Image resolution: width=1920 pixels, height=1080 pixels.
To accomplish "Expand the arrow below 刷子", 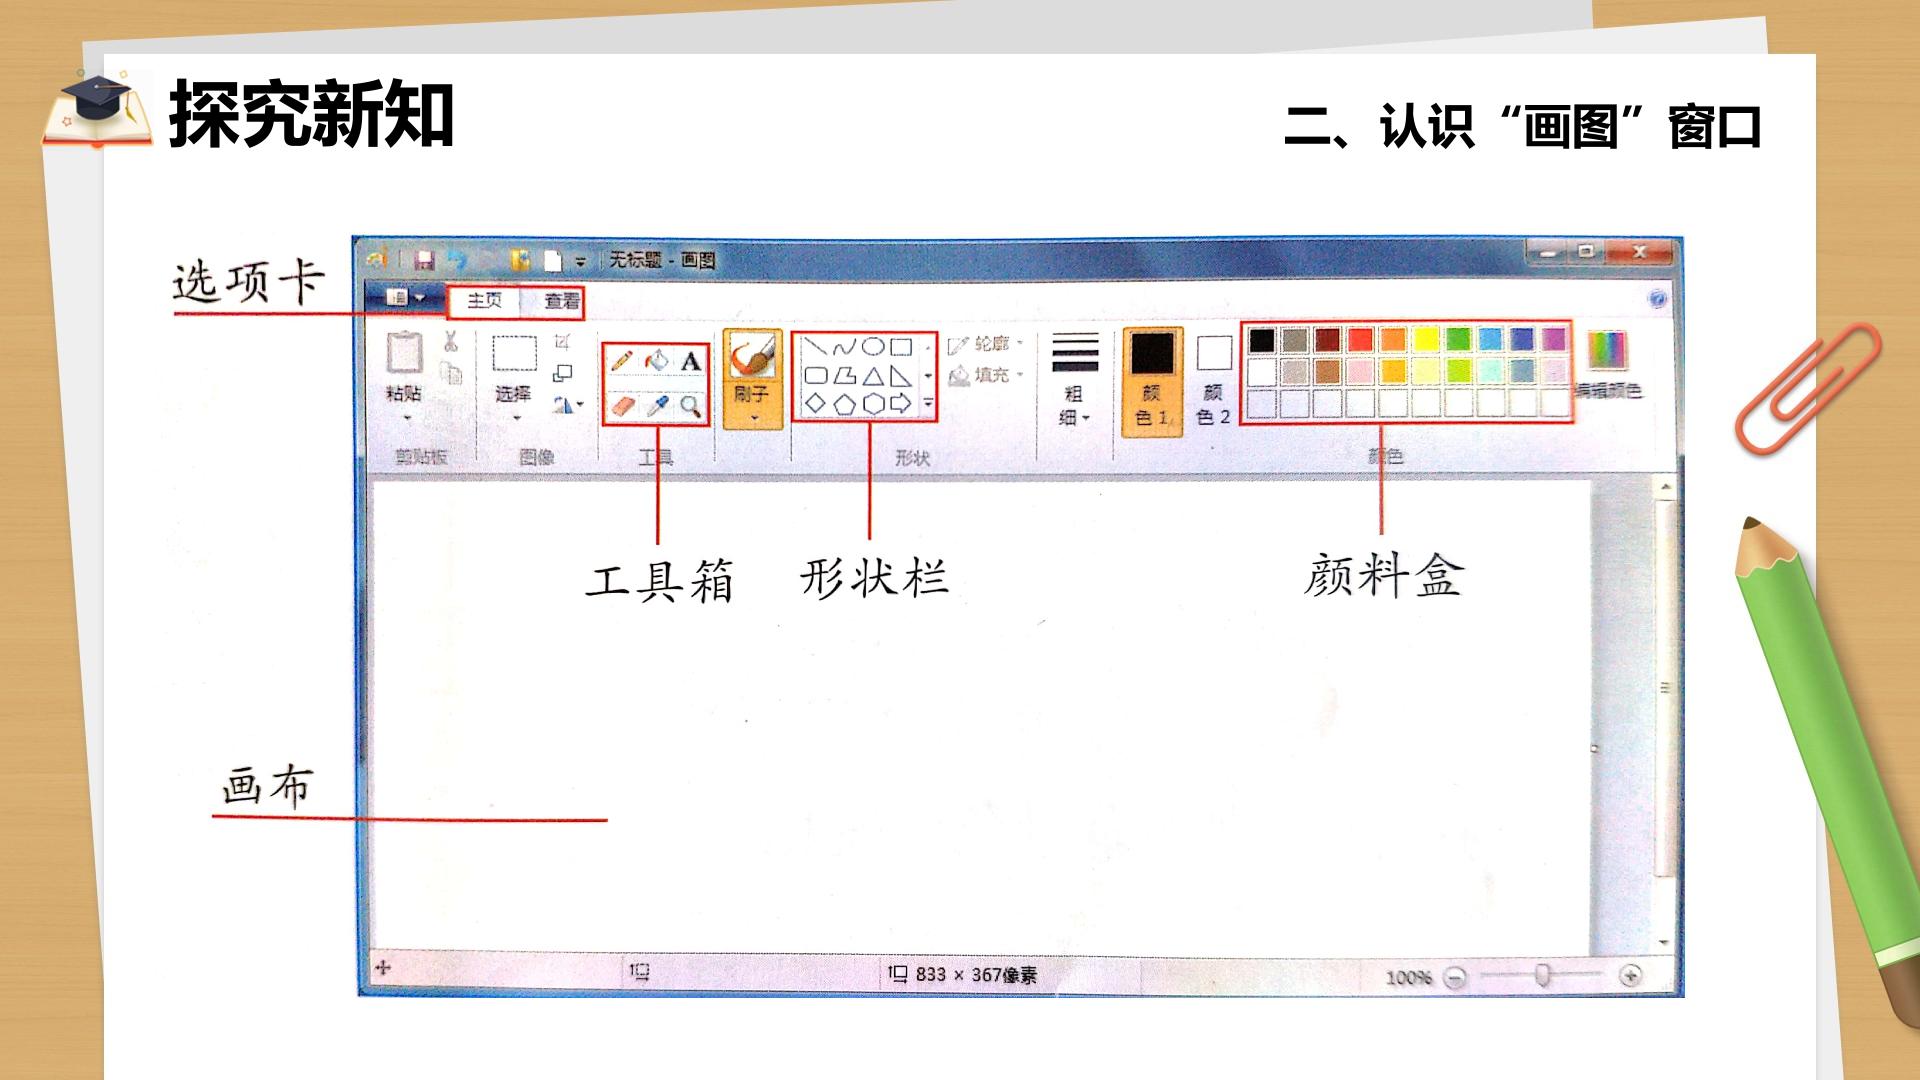I will click(754, 419).
